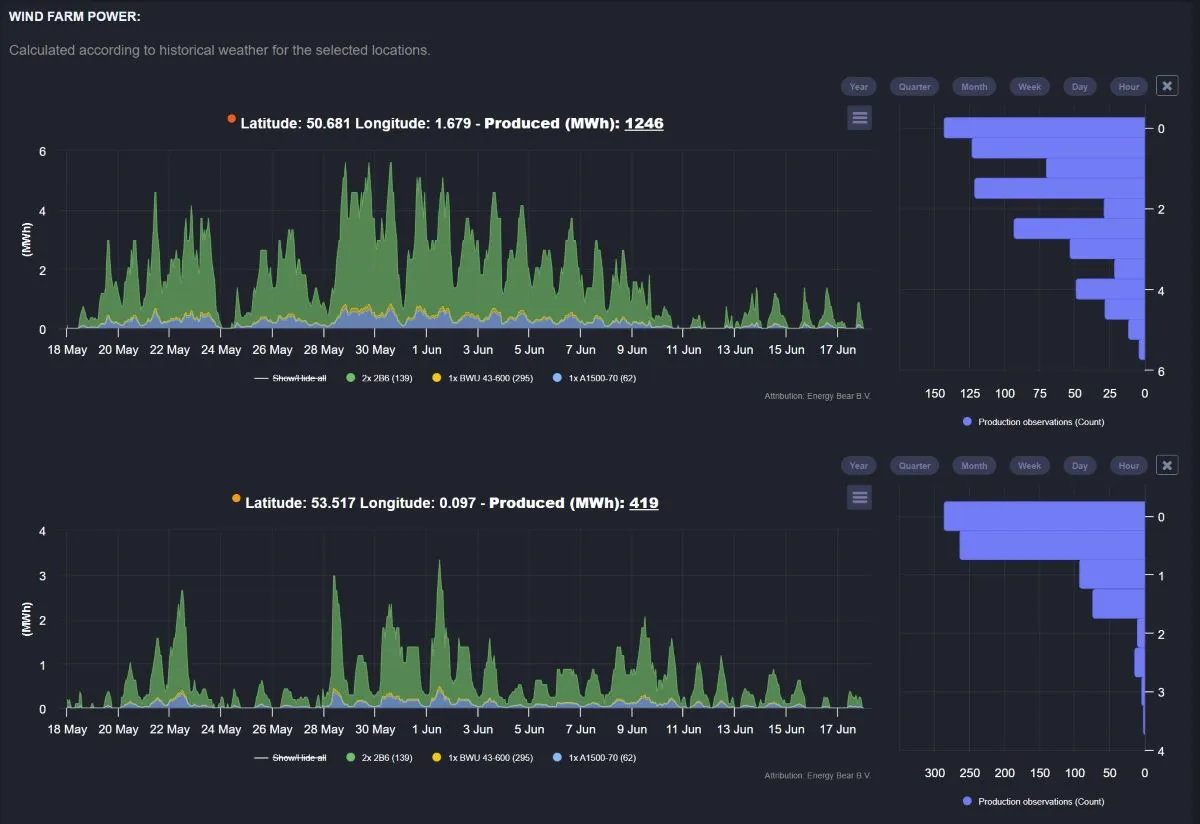Click the produced value 1246 link
The width and height of the screenshot is (1200, 824).
[x=644, y=123]
